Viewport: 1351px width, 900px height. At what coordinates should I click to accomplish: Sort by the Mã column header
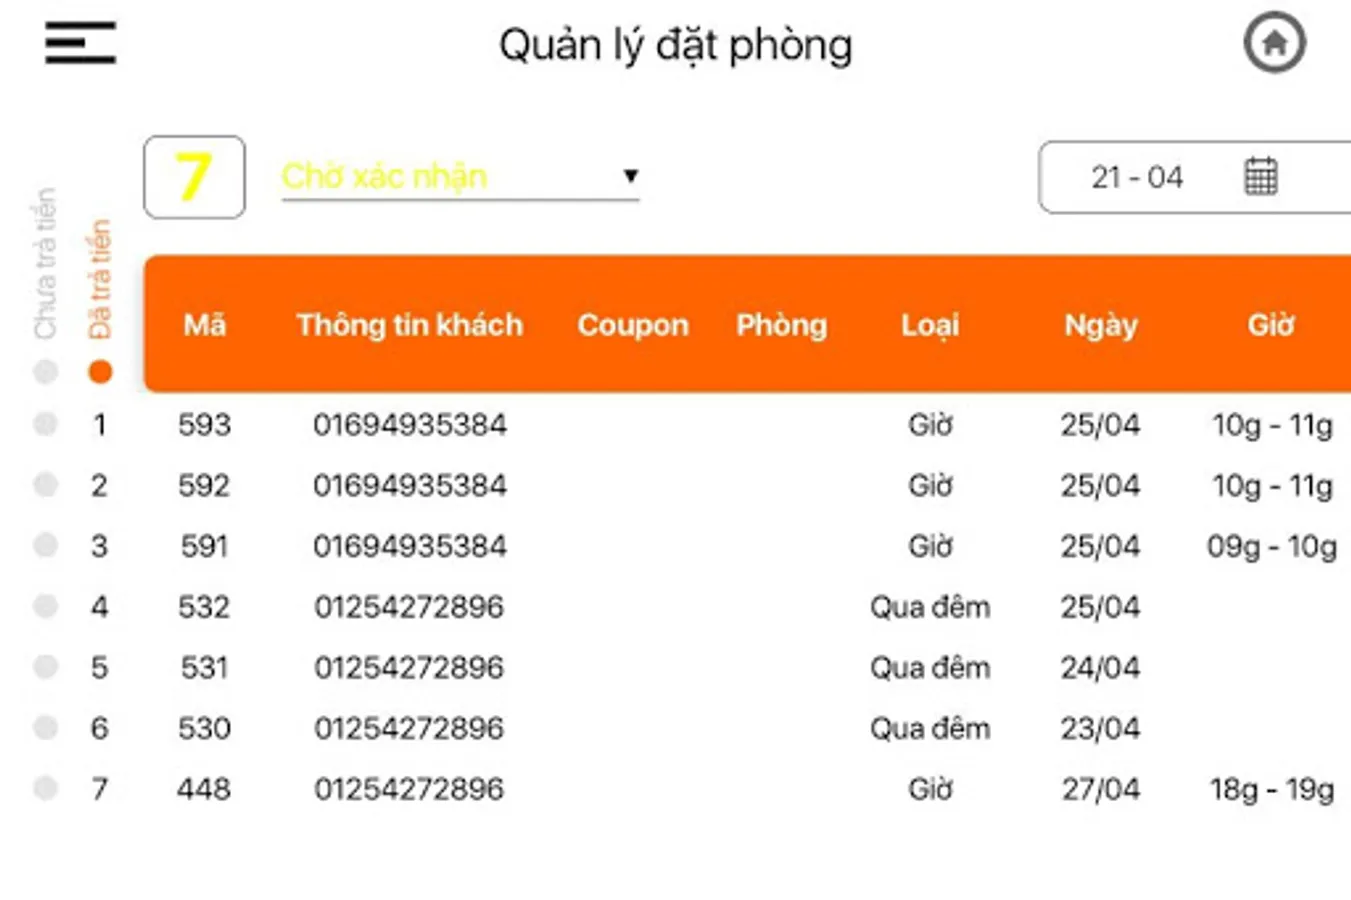point(204,325)
